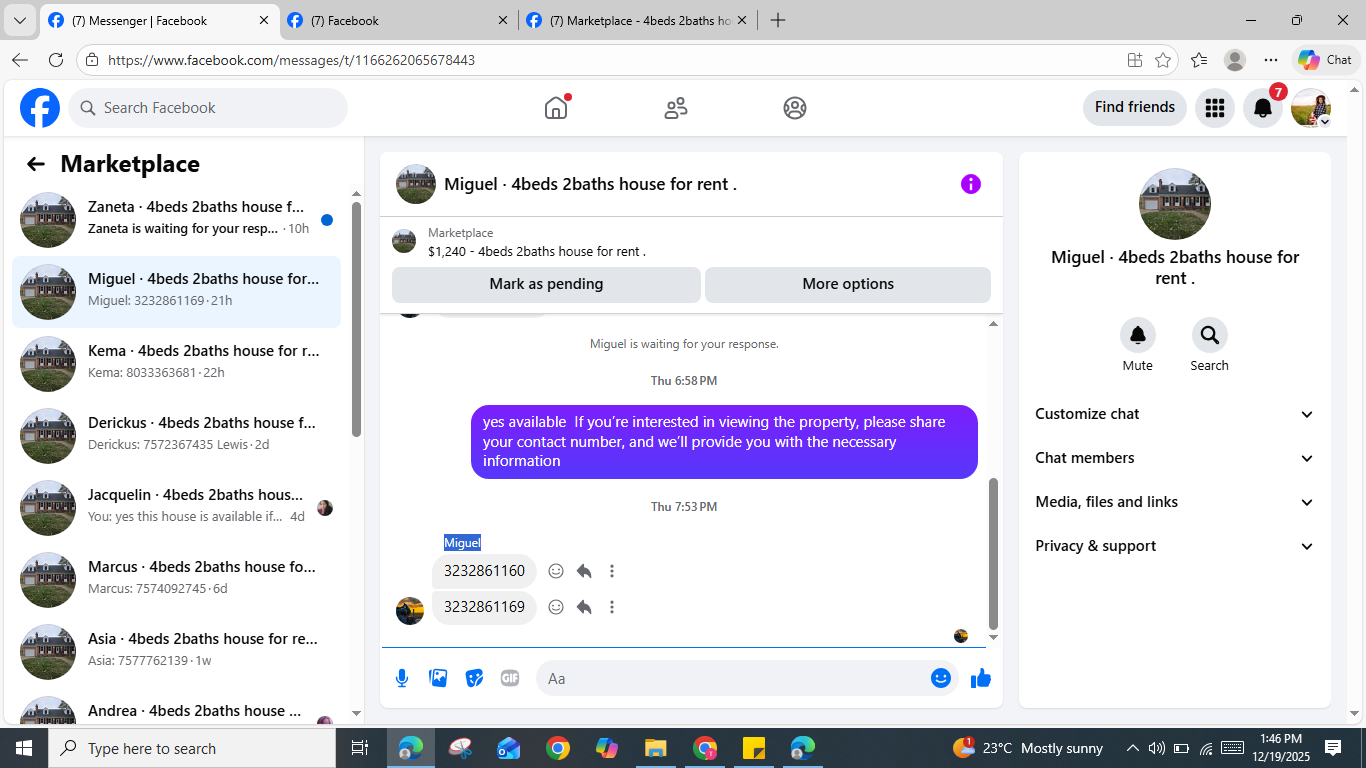Expand Chat members section
Image resolution: width=1366 pixels, height=768 pixels.
(1174, 458)
